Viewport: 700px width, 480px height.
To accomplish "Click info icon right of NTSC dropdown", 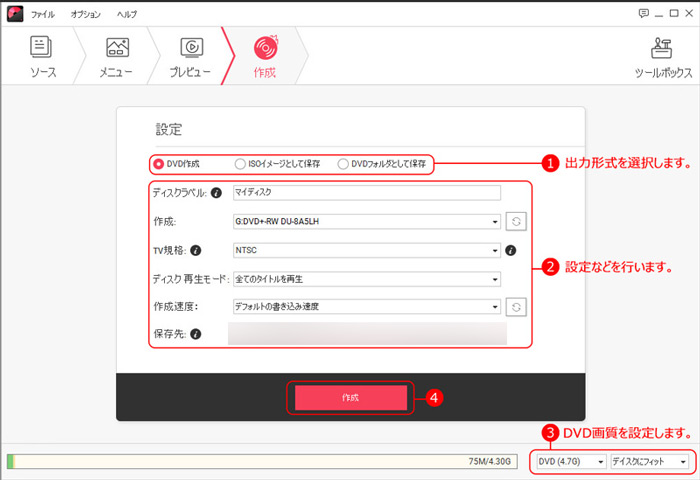I will click(x=511, y=250).
